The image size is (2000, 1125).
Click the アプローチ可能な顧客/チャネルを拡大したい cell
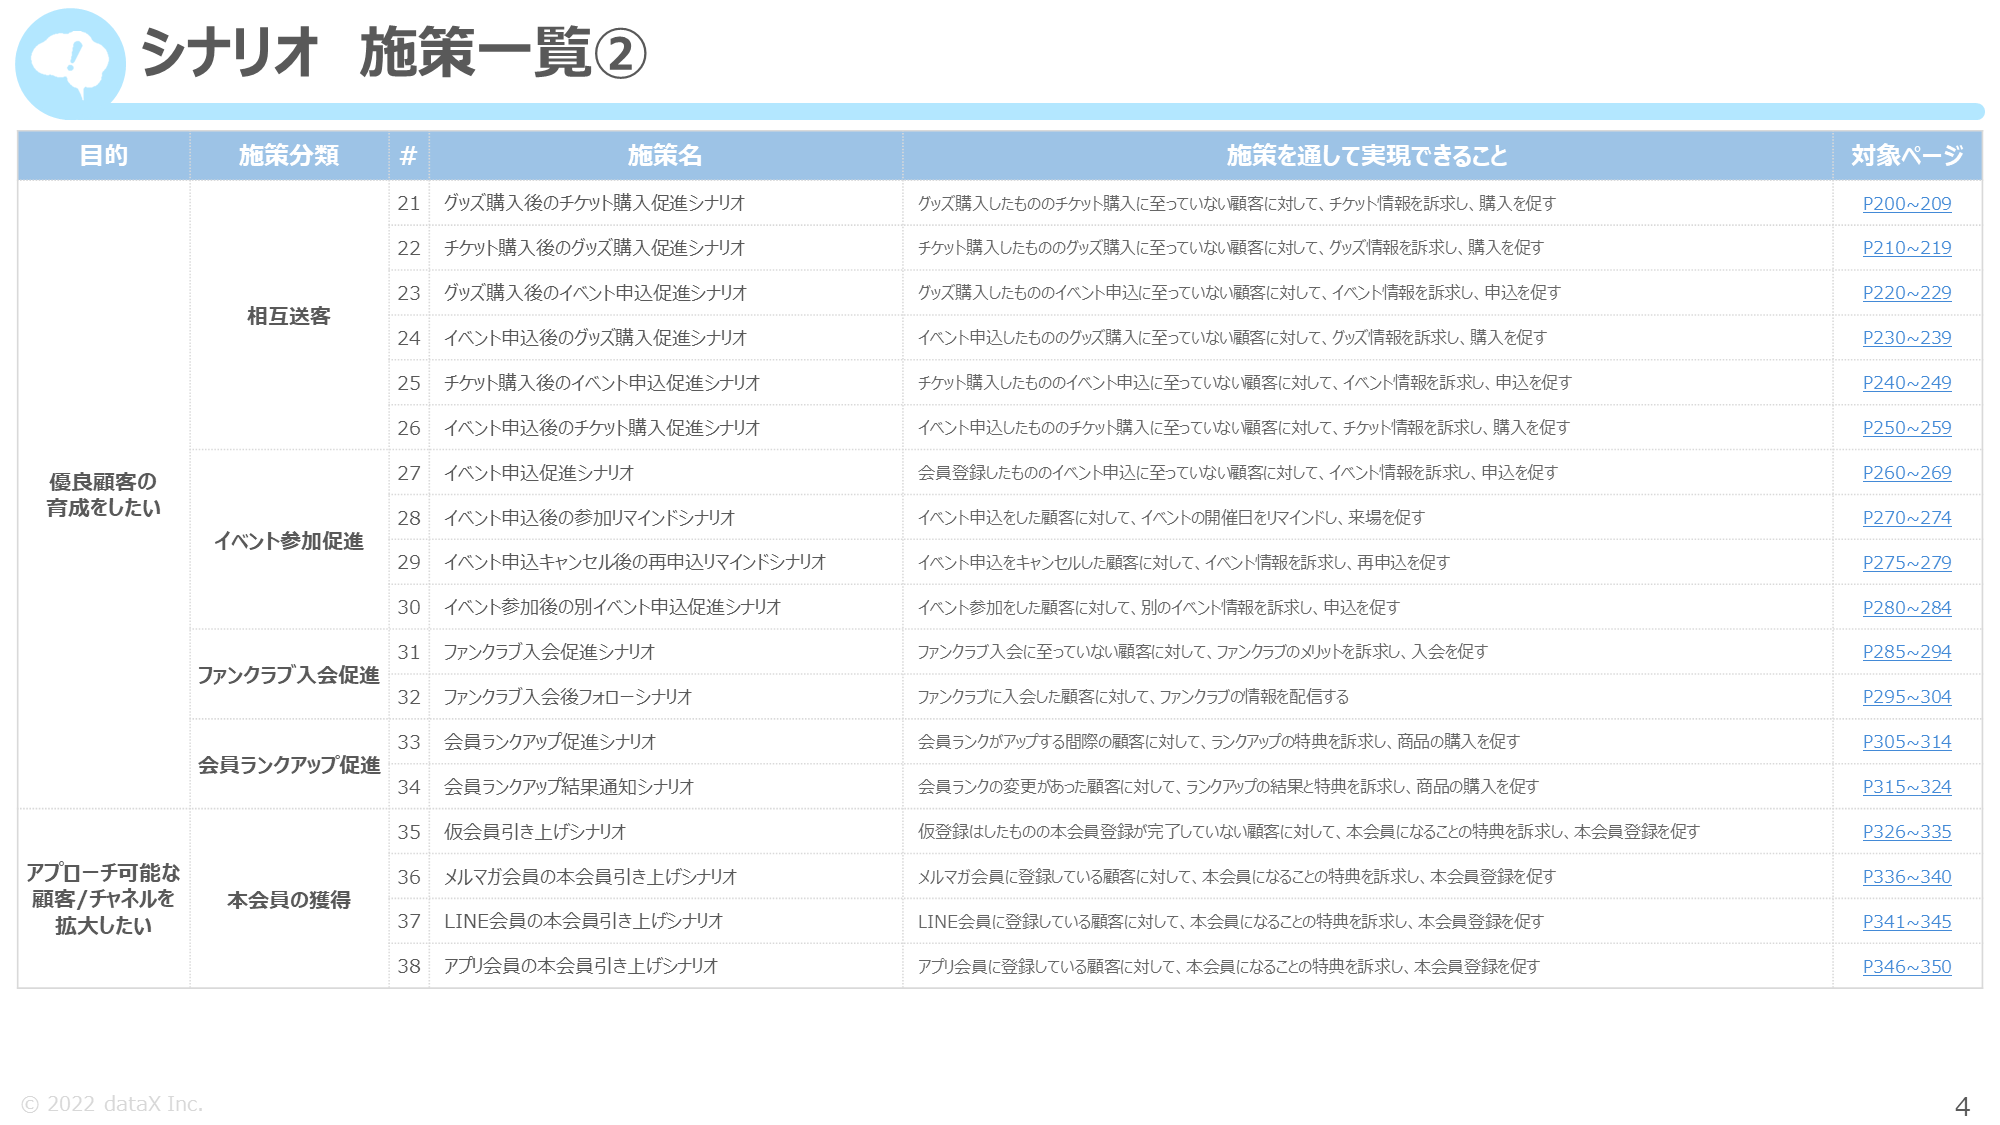(104, 899)
